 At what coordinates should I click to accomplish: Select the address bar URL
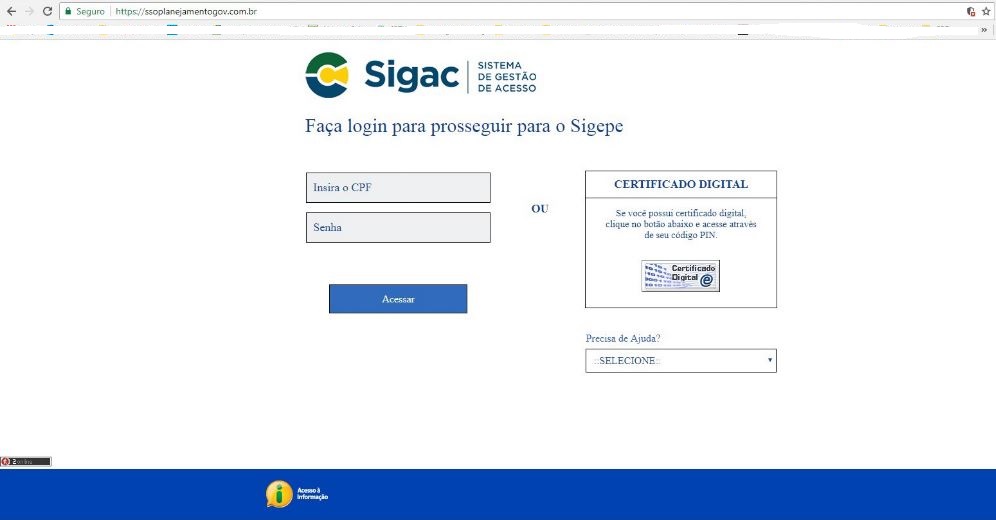(186, 11)
